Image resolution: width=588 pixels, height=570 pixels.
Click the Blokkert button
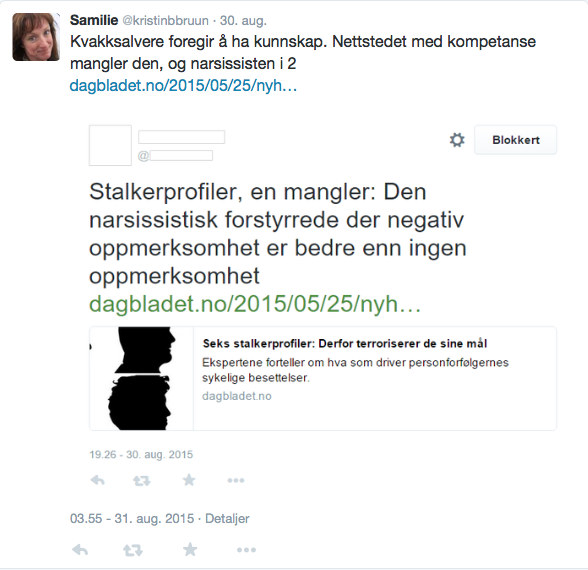point(516,140)
